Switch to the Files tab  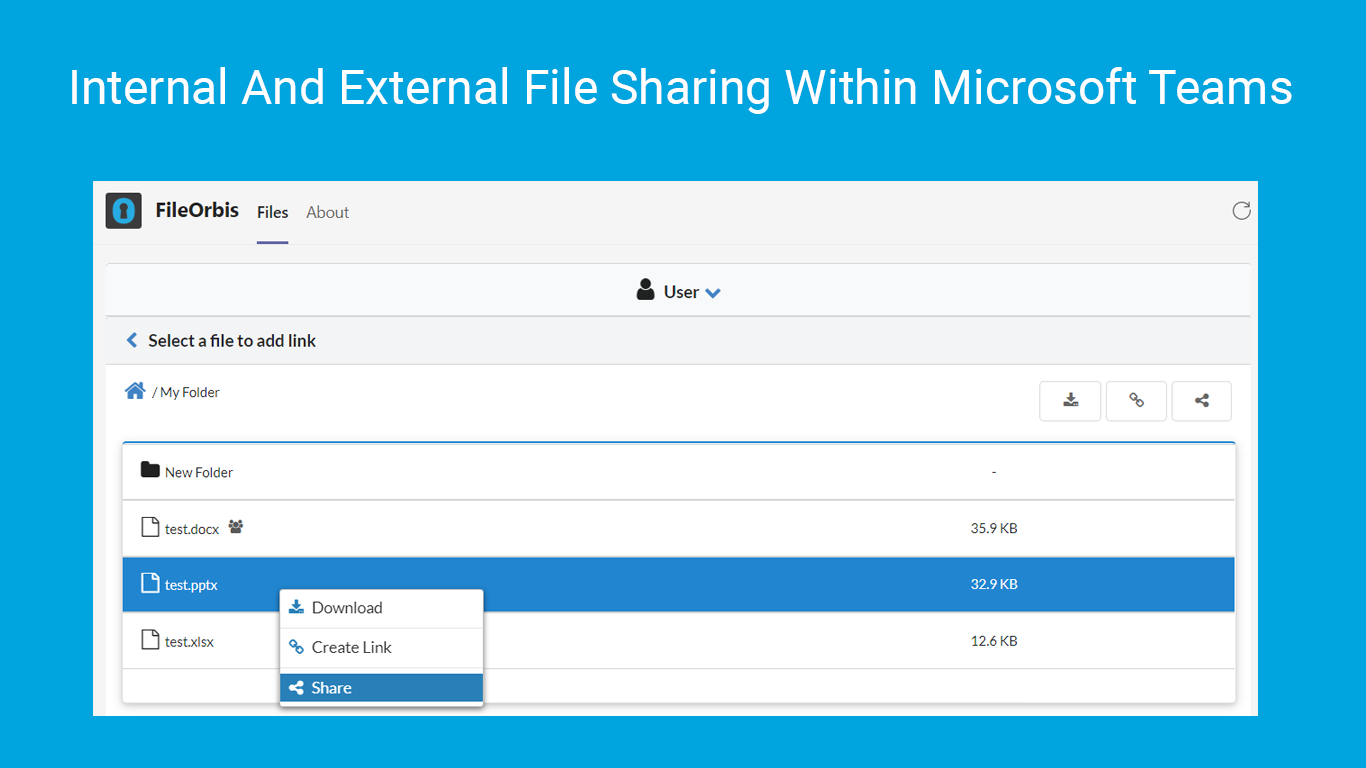272,212
